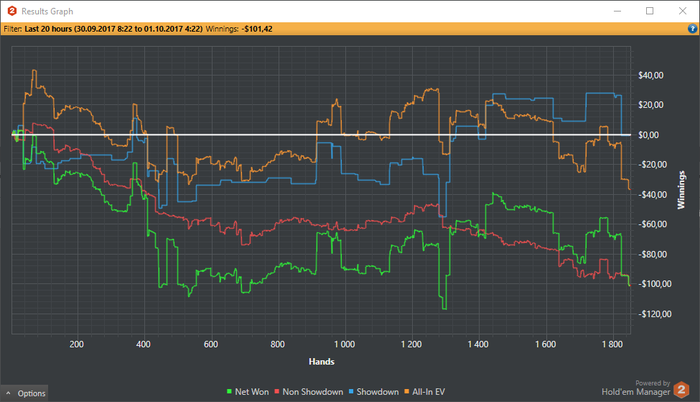Click the $40,00 axis label
The width and height of the screenshot is (700, 402).
pos(650,75)
